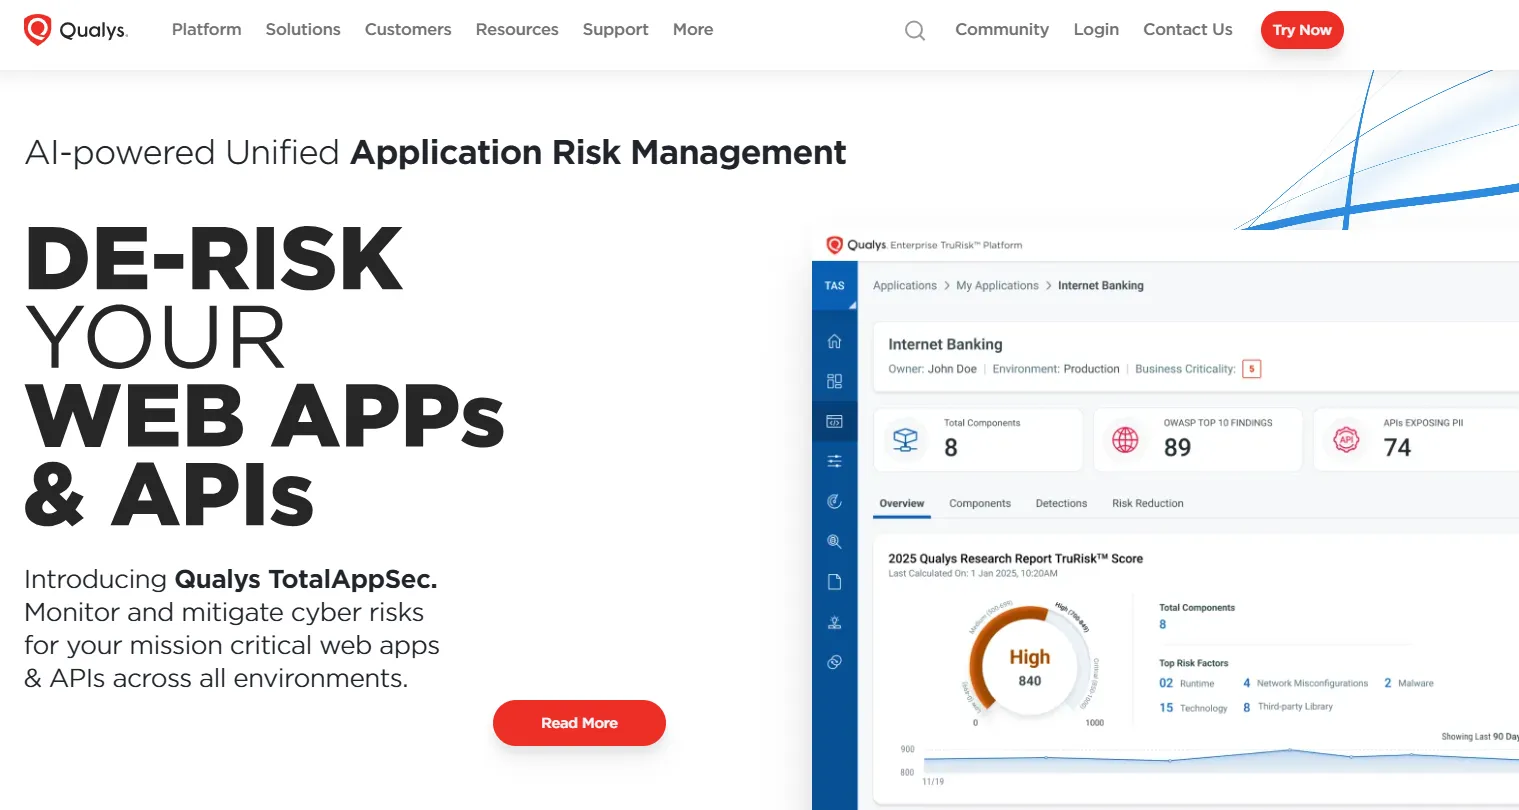Go to the Community link
The image size is (1519, 810).
point(1002,30)
